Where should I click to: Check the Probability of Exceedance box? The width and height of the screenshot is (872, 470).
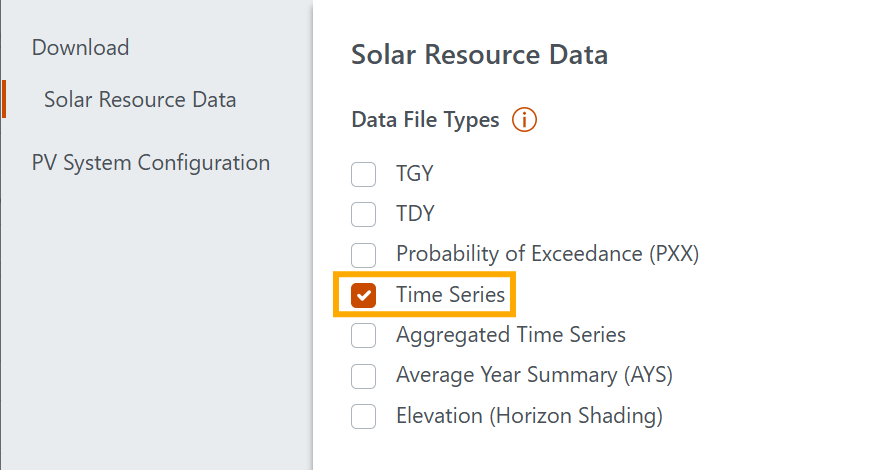[364, 254]
